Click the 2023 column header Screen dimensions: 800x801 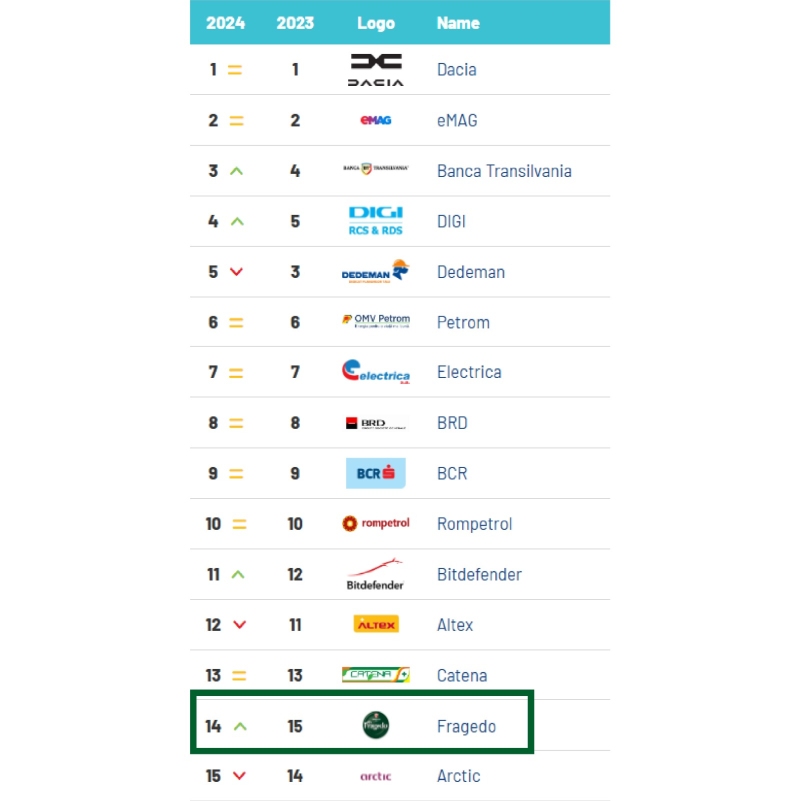[x=295, y=23]
